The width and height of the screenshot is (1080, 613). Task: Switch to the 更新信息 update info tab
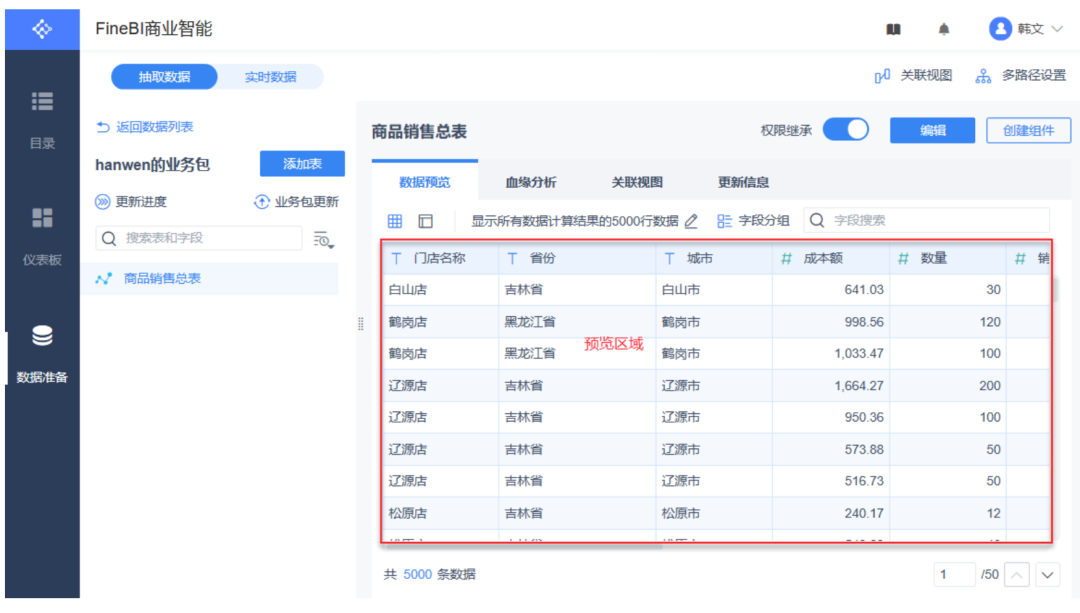743,182
